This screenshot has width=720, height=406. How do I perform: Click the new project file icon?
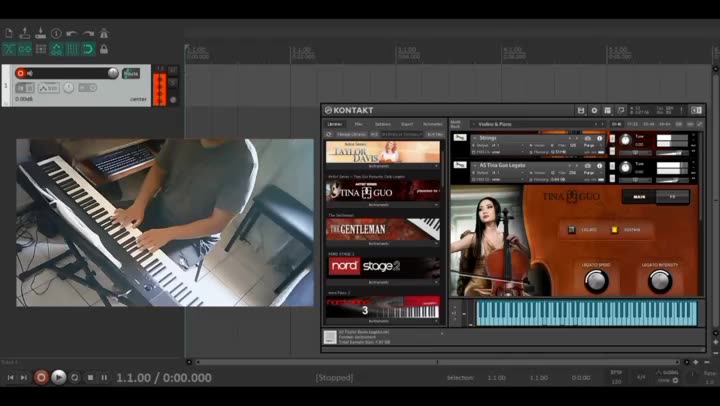8,33
